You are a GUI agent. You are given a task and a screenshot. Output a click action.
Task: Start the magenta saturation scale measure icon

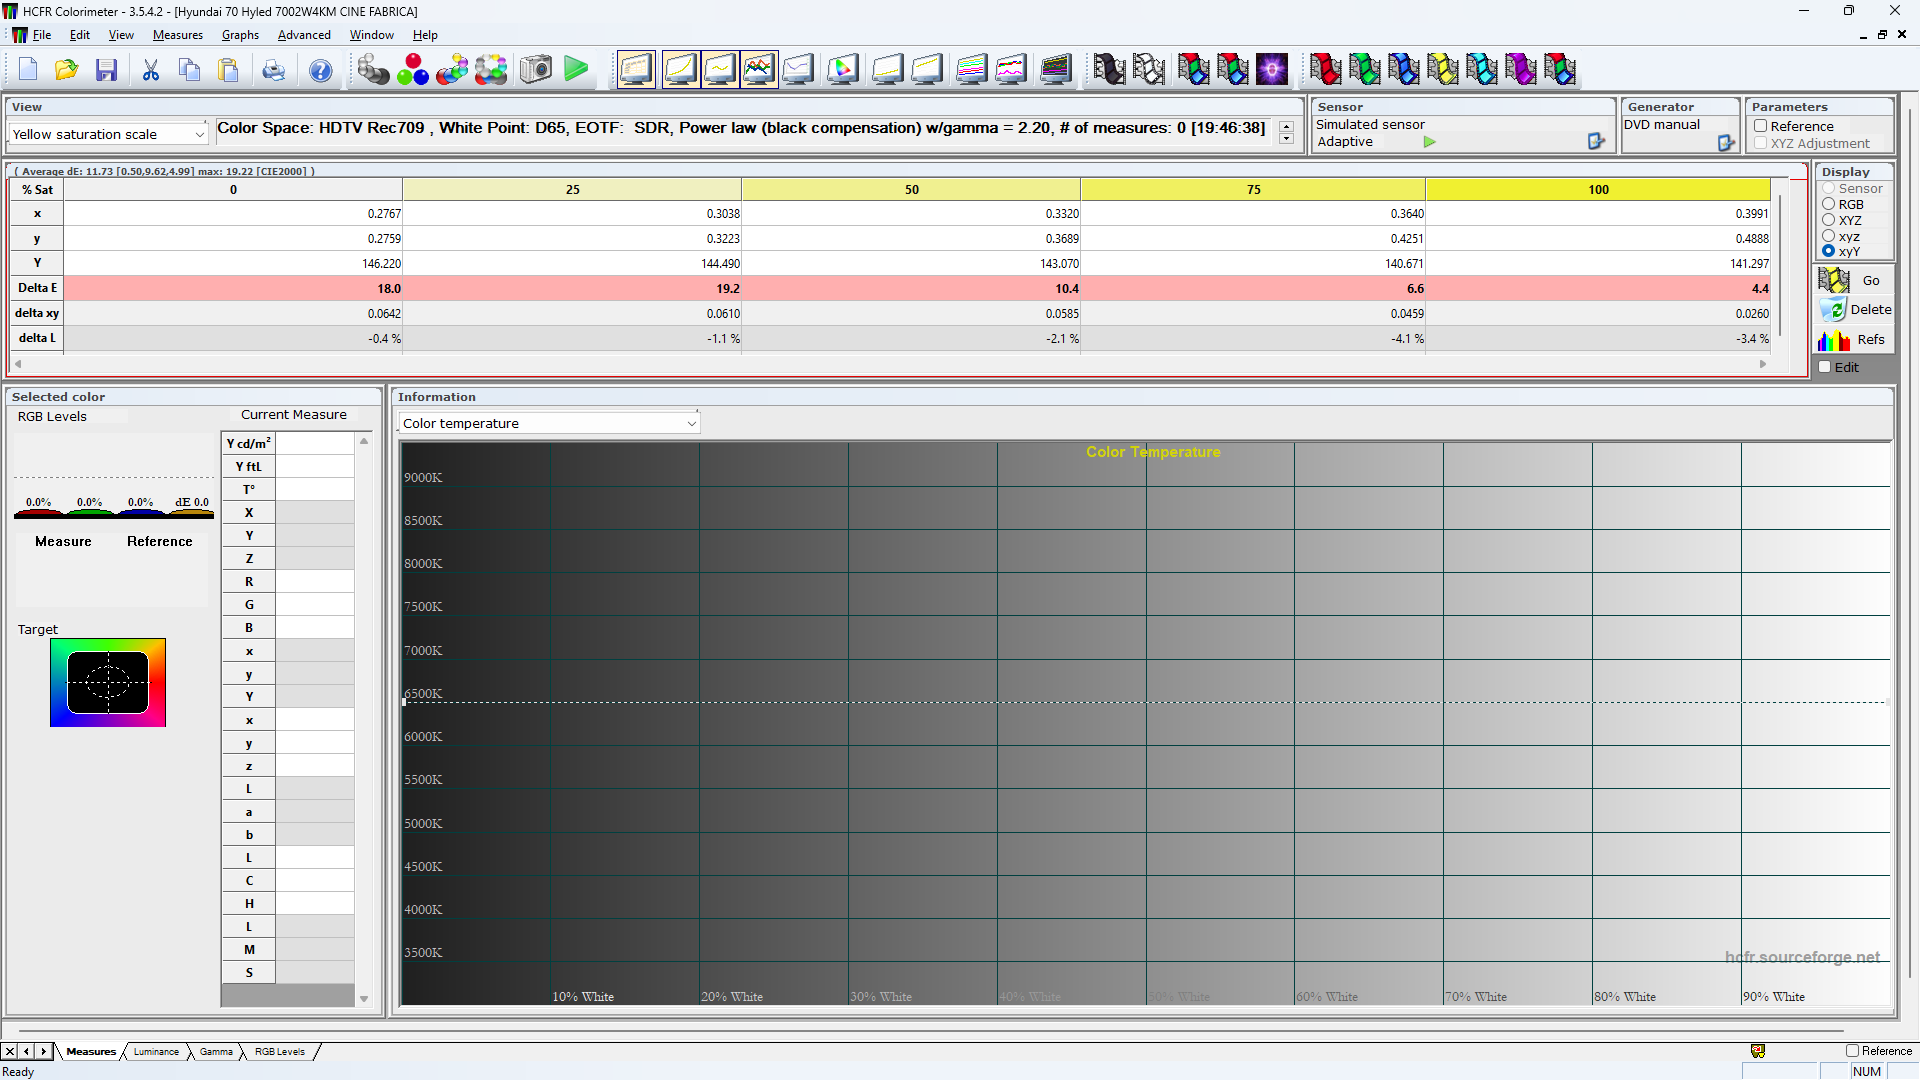tap(1521, 69)
